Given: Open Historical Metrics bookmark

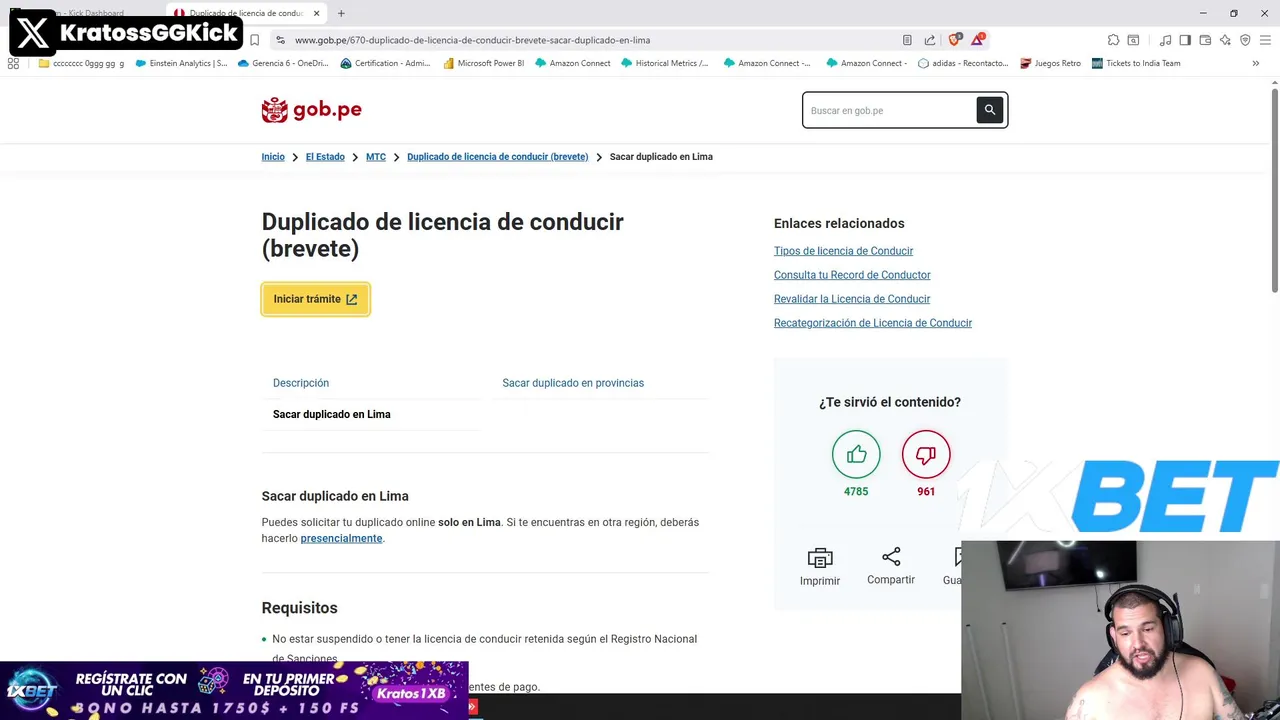Looking at the screenshot, I should pyautogui.click(x=664, y=63).
